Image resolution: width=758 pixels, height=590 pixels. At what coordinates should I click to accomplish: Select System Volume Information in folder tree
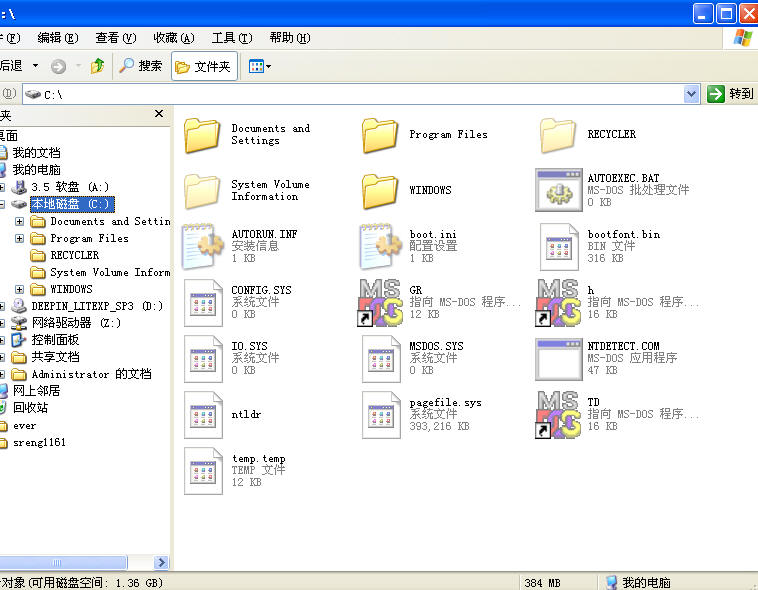pos(110,272)
